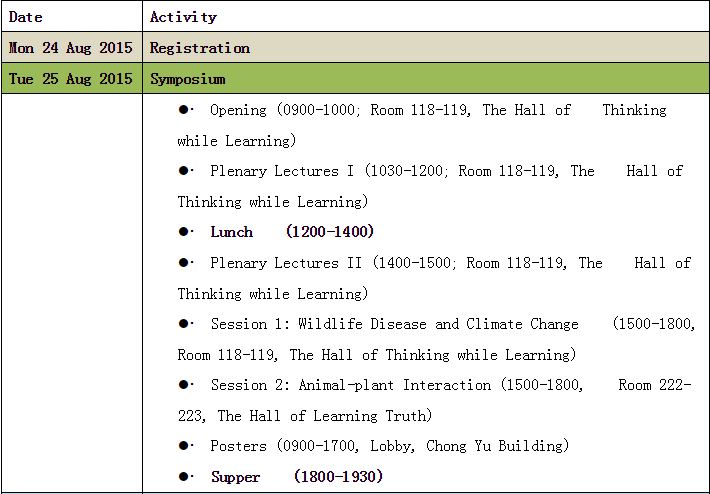Click the bold Lunch text
The image size is (710, 494).
pyautogui.click(x=232, y=232)
